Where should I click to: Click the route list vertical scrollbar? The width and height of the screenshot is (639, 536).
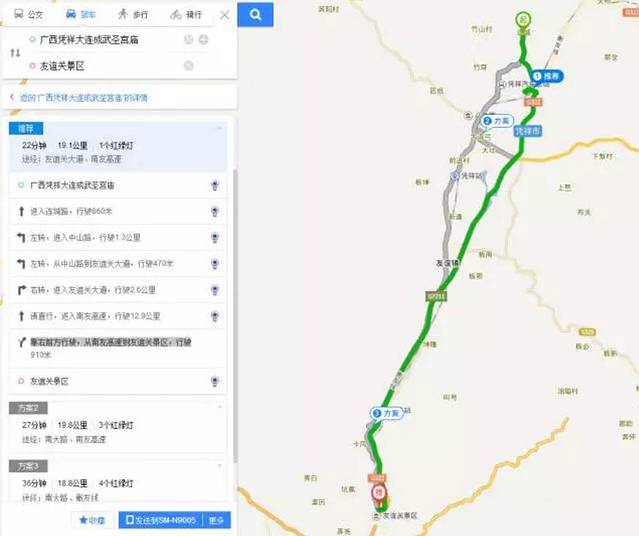click(x=235, y=316)
